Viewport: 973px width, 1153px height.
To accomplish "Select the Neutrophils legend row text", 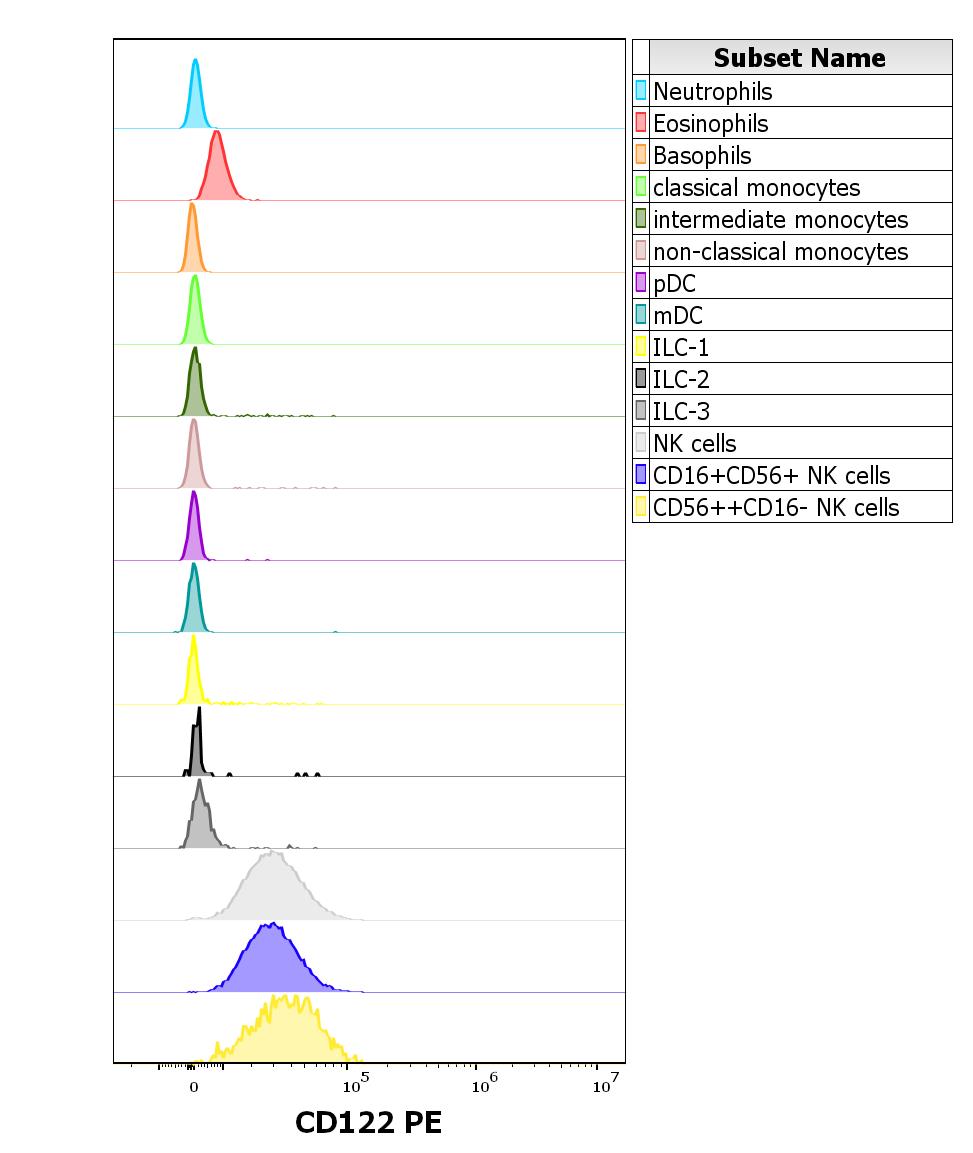I will pyautogui.click(x=713, y=91).
